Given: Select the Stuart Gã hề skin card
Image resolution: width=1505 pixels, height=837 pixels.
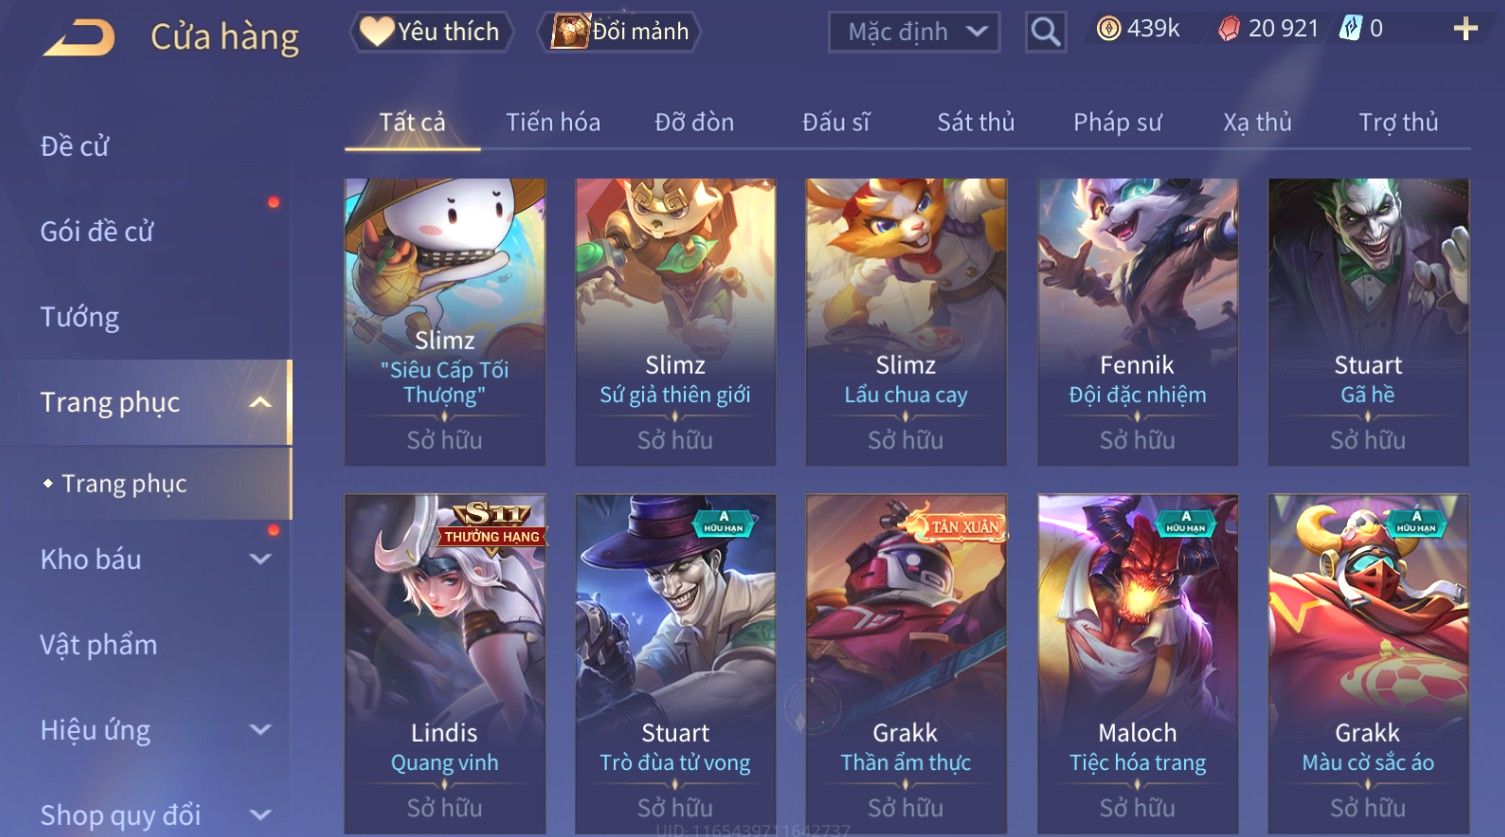Looking at the screenshot, I should click(x=1368, y=322).
